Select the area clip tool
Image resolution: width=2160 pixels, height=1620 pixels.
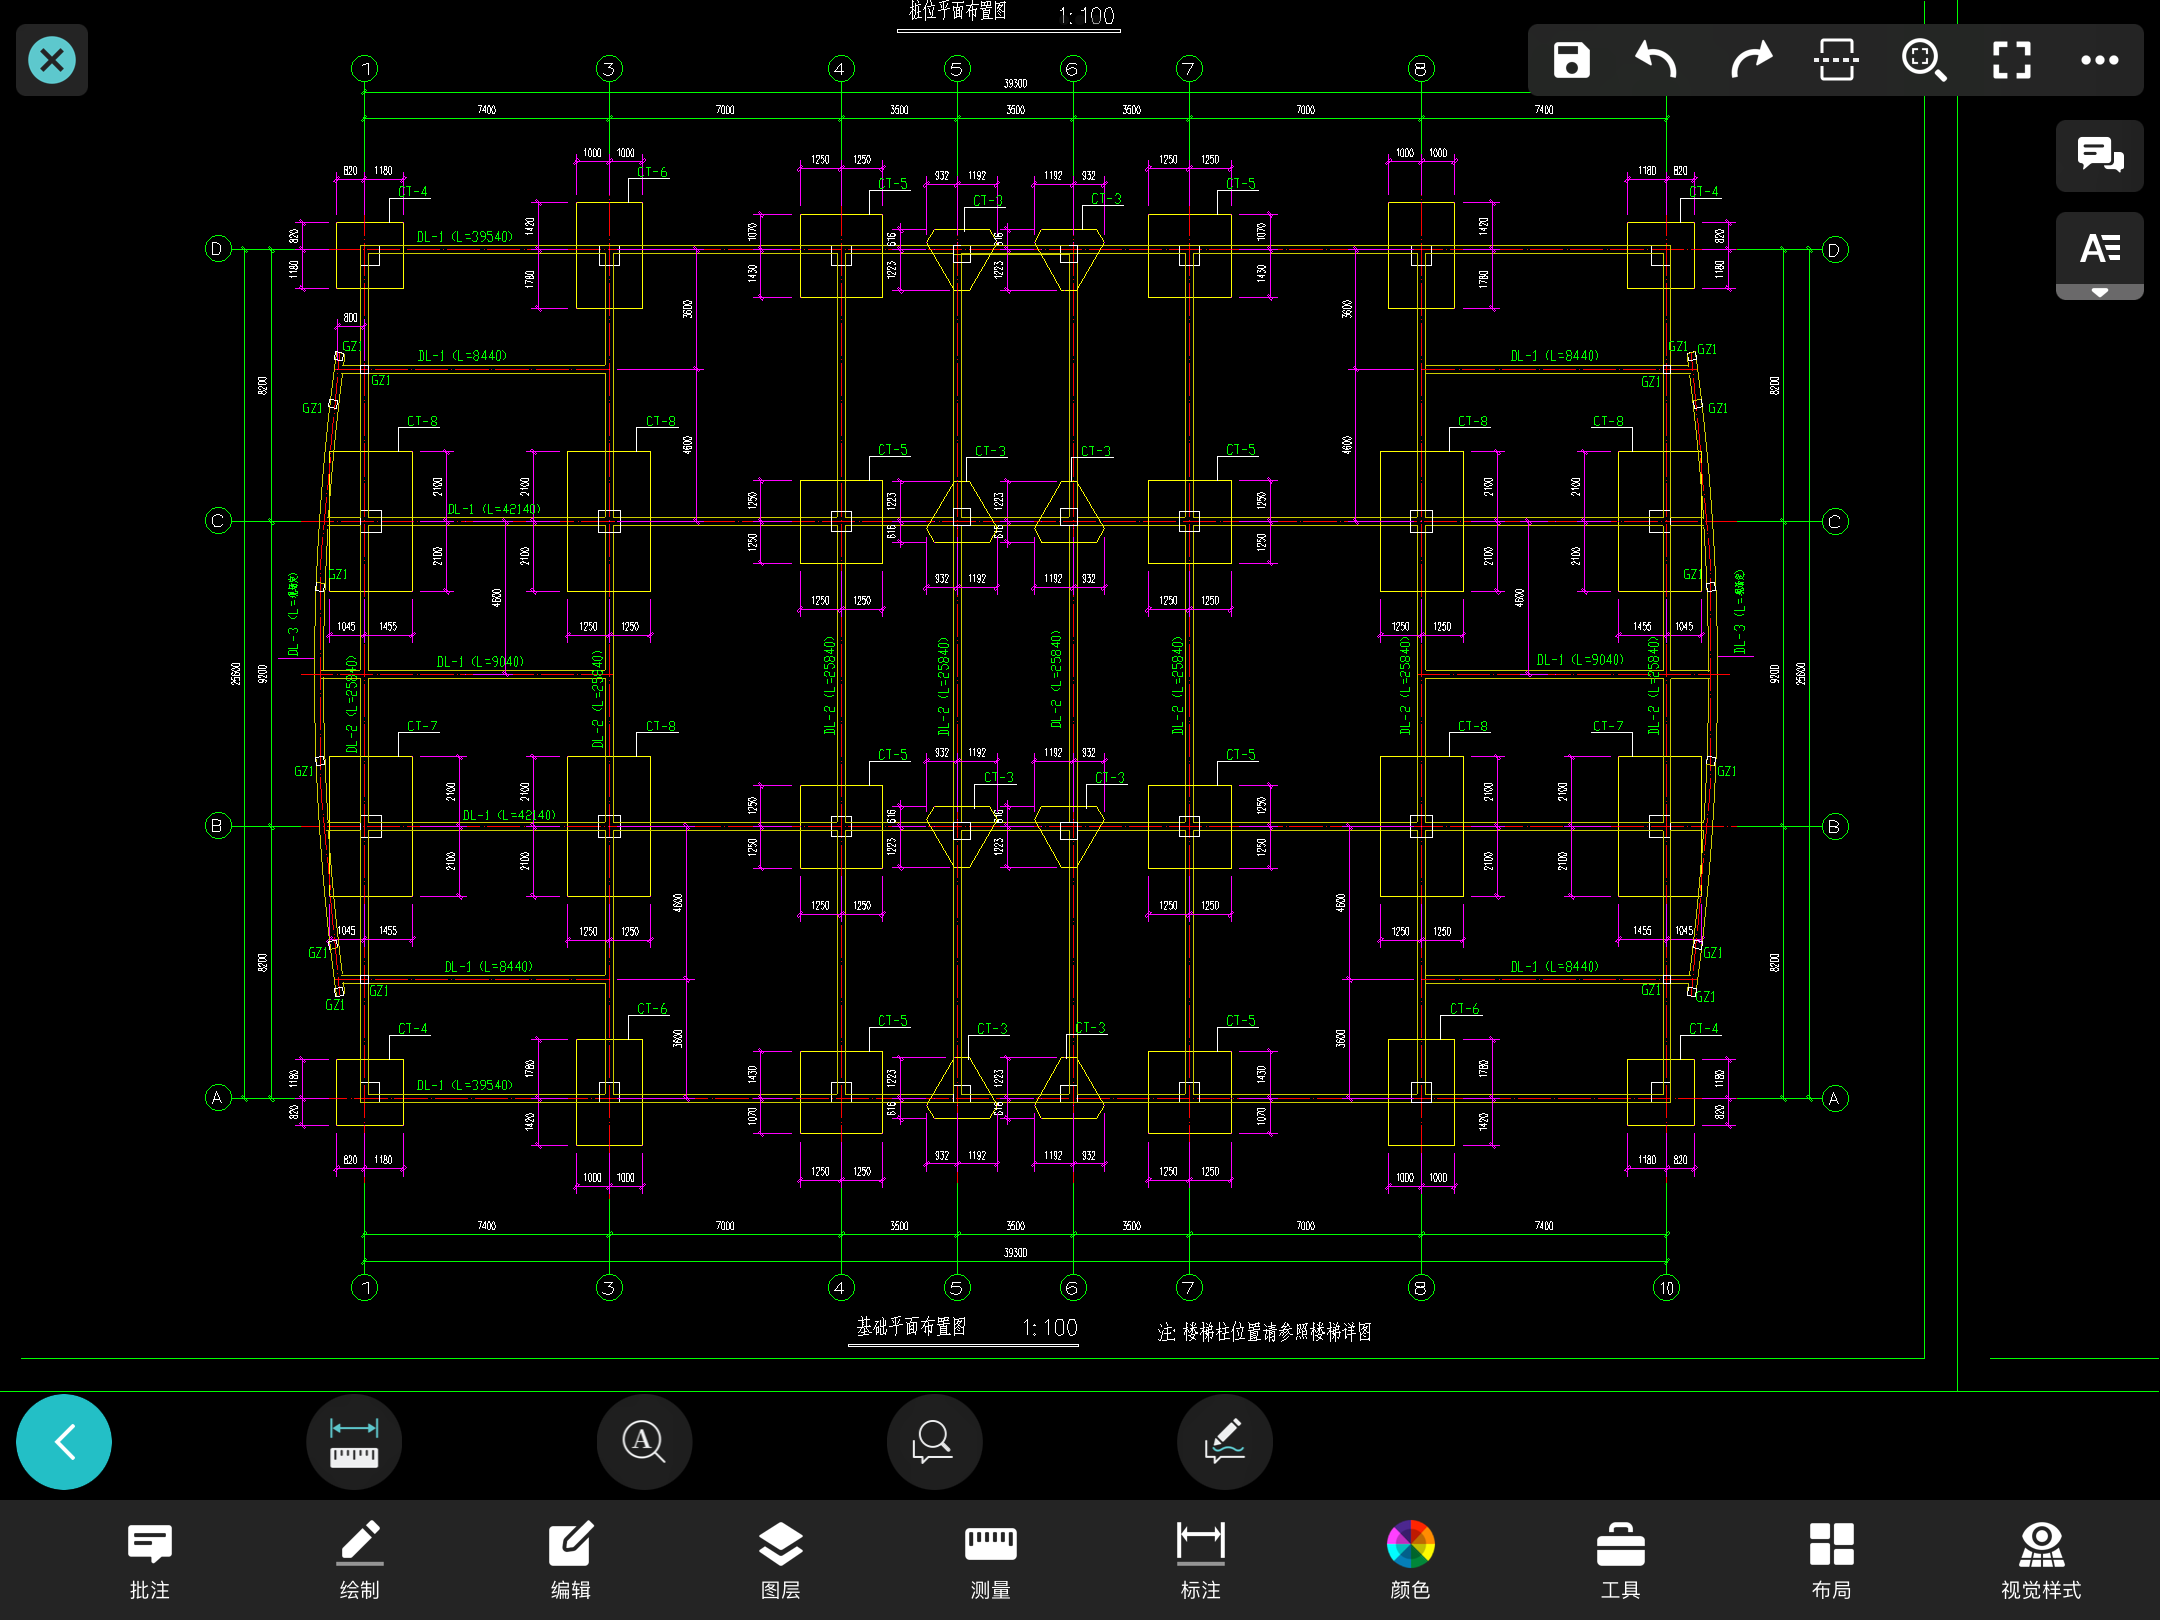point(1836,60)
